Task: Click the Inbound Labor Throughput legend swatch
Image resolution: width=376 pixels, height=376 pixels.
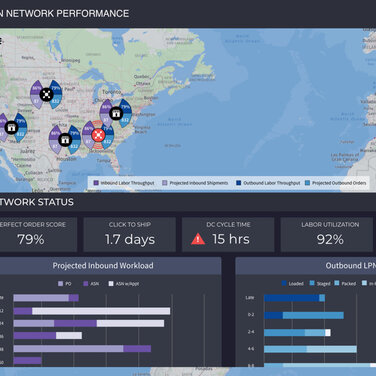Action: tap(96, 183)
